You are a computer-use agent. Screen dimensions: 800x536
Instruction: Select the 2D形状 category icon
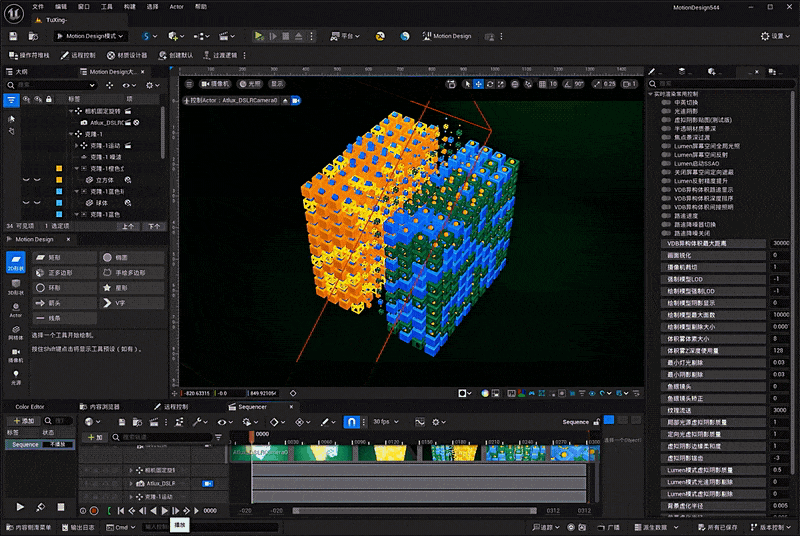point(16,262)
